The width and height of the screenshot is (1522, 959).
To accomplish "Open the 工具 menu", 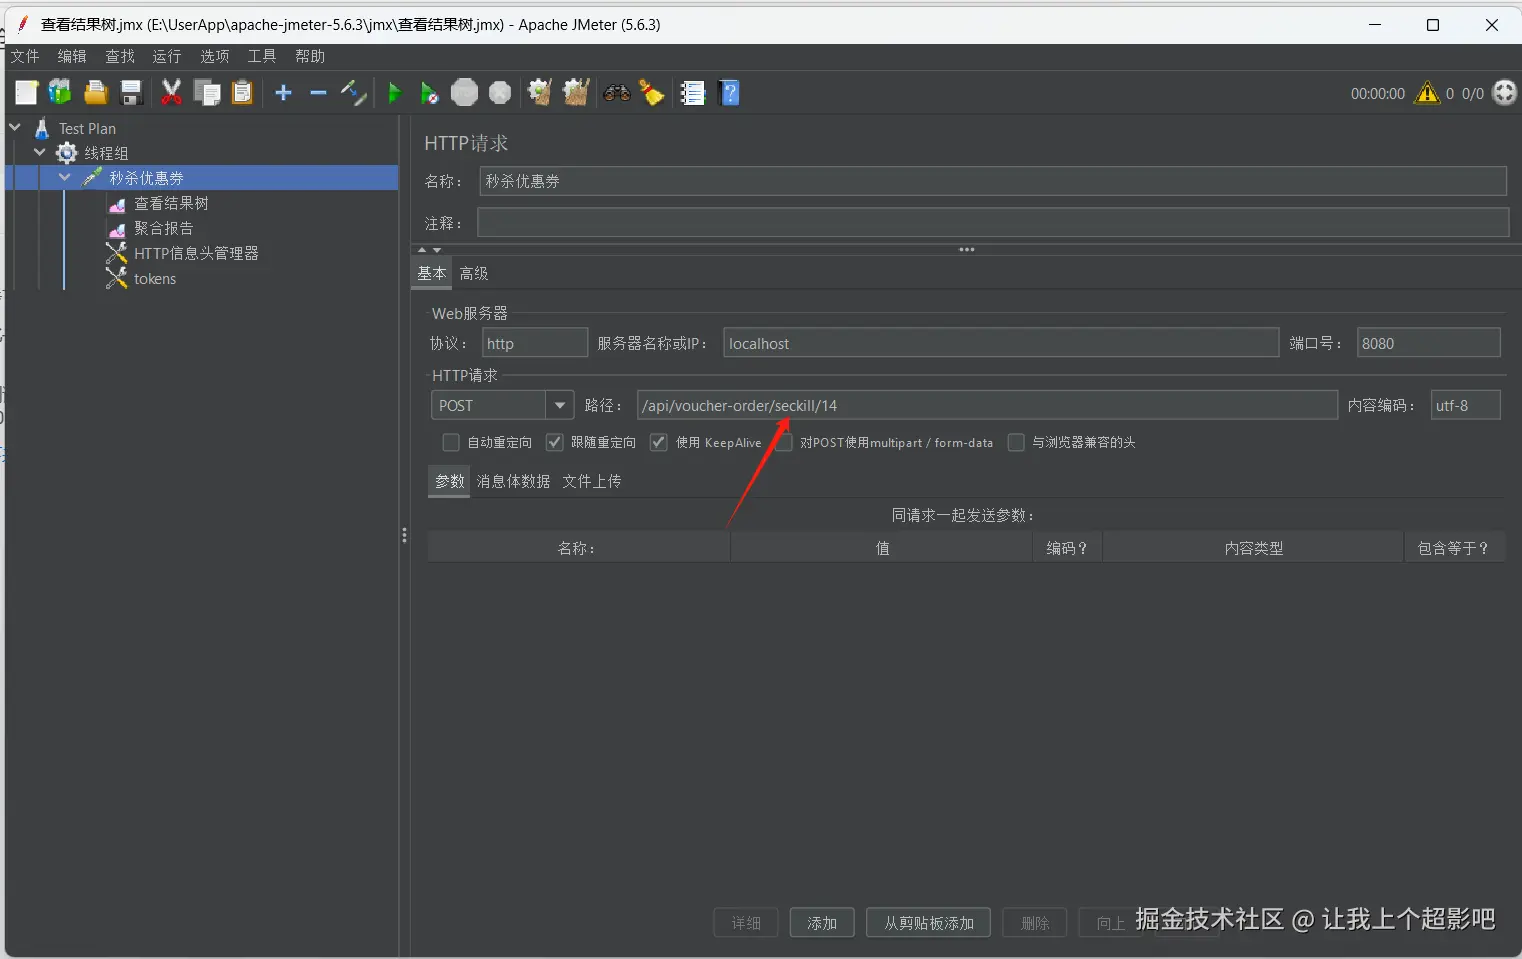I will (x=262, y=56).
